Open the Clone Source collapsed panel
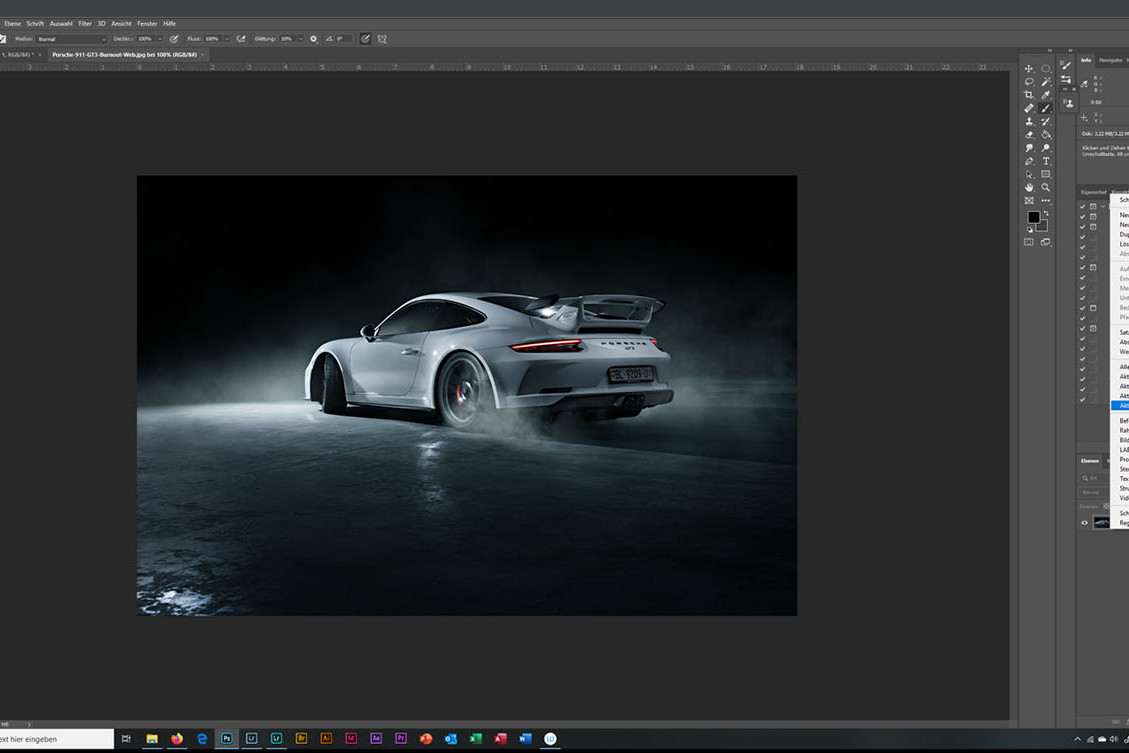The image size is (1129, 753). [1068, 103]
